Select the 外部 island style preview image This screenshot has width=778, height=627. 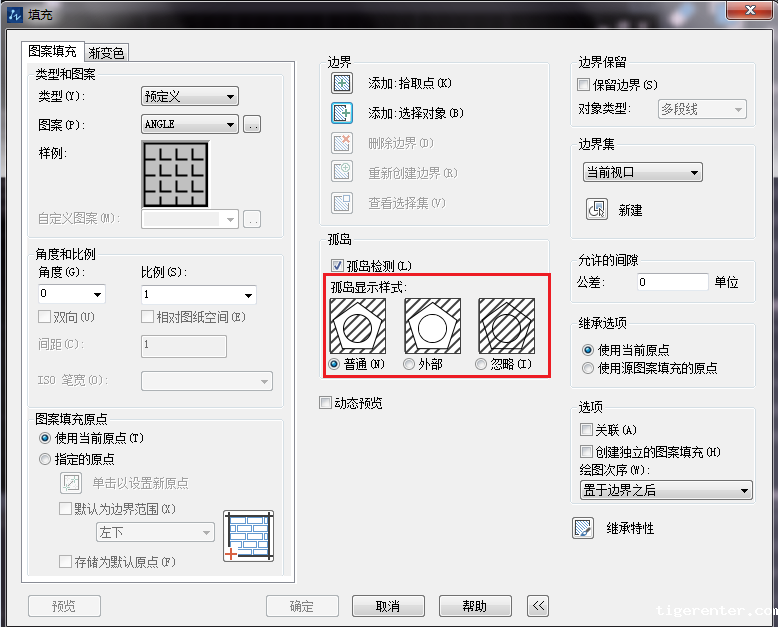coord(430,327)
